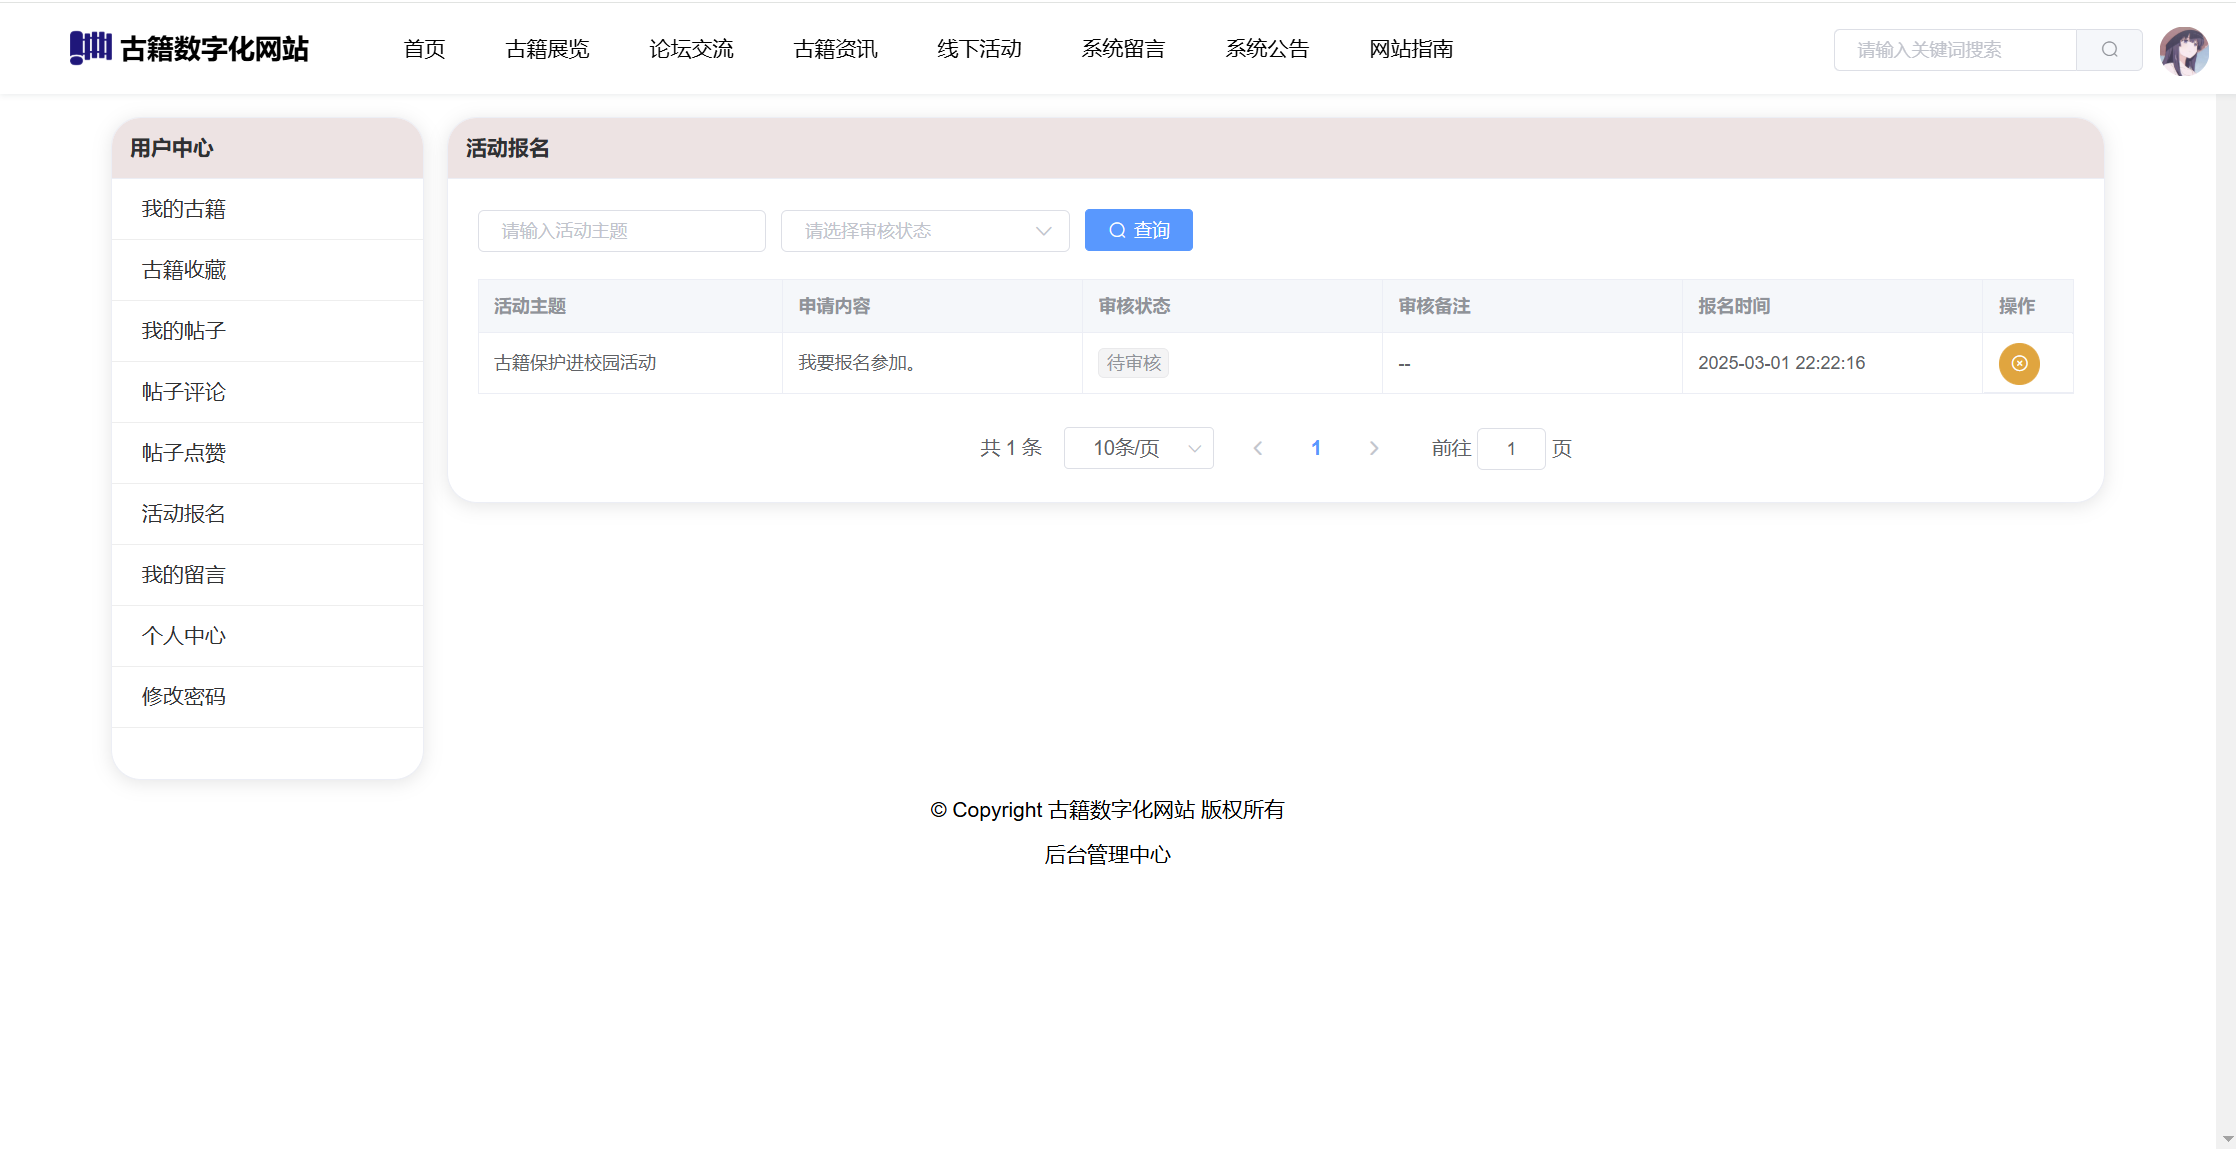Go to 线下活动 nav item
2236x1149 pixels.
979,49
